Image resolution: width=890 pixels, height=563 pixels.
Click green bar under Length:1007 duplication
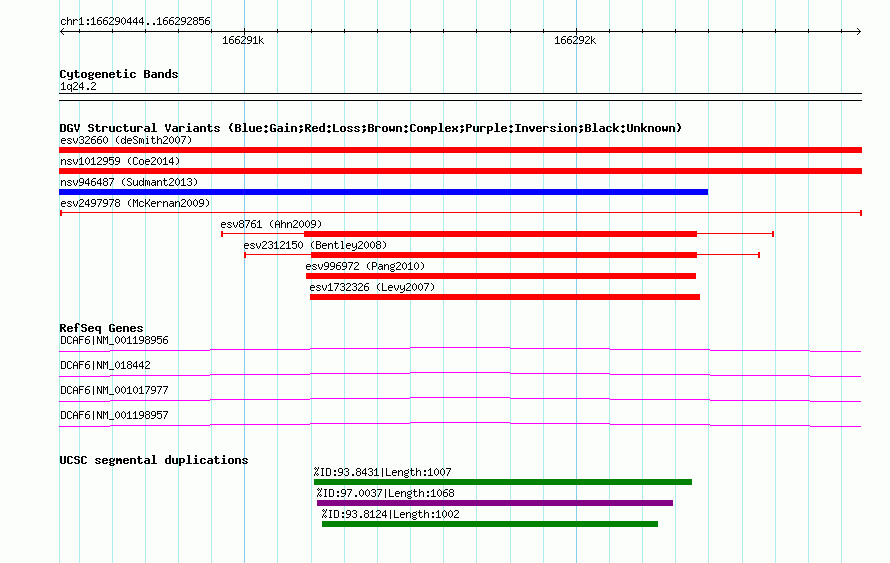tap(503, 482)
